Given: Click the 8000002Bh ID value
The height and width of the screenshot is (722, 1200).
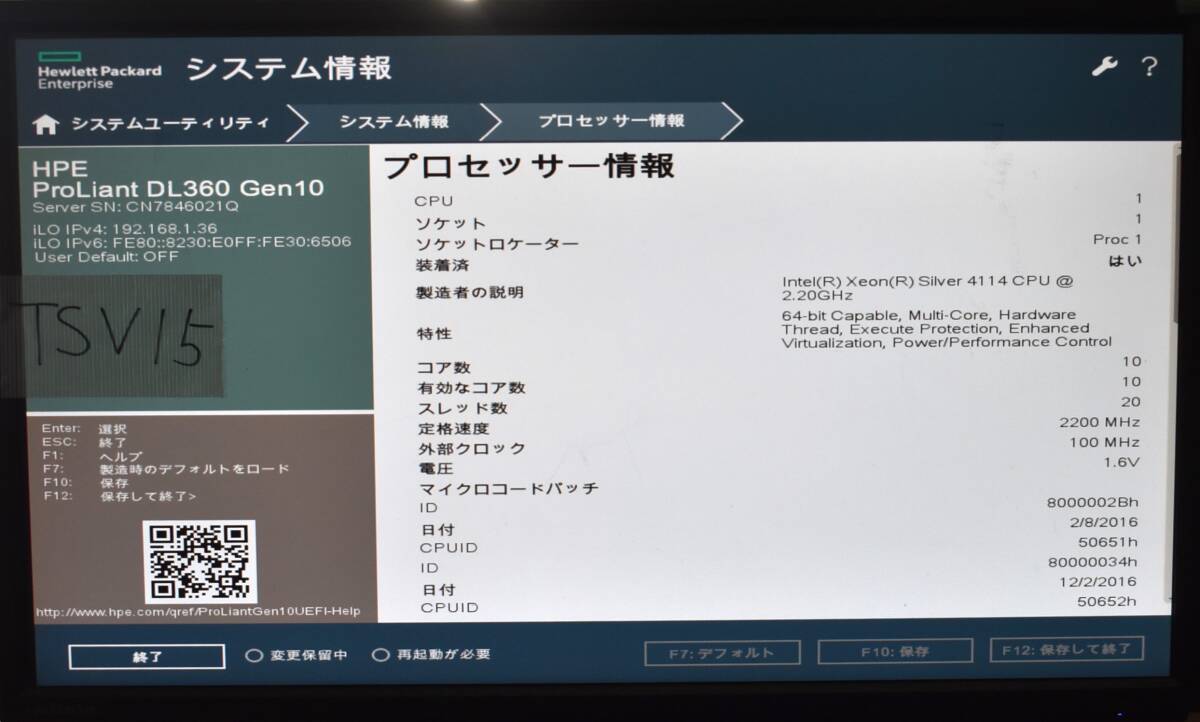Looking at the screenshot, I should point(1092,502).
